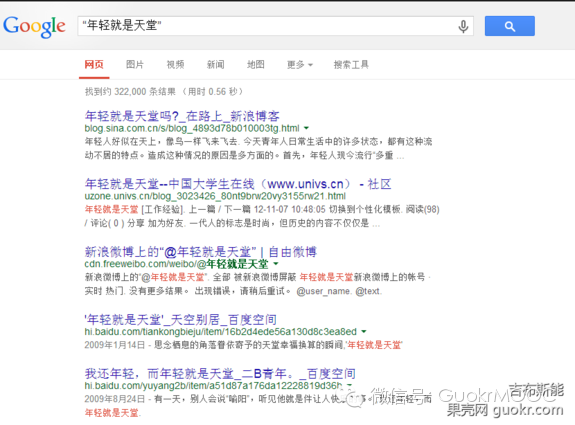Open result "年轻就是天堂吗?_在路上_新浪博客"
The image size is (575, 425).
[182, 116]
